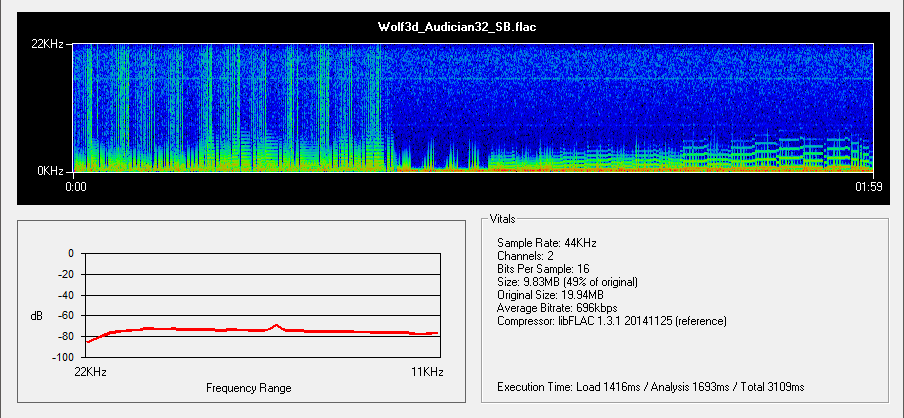Click the dB axis label
The height and width of the screenshot is (418, 904).
click(36, 316)
